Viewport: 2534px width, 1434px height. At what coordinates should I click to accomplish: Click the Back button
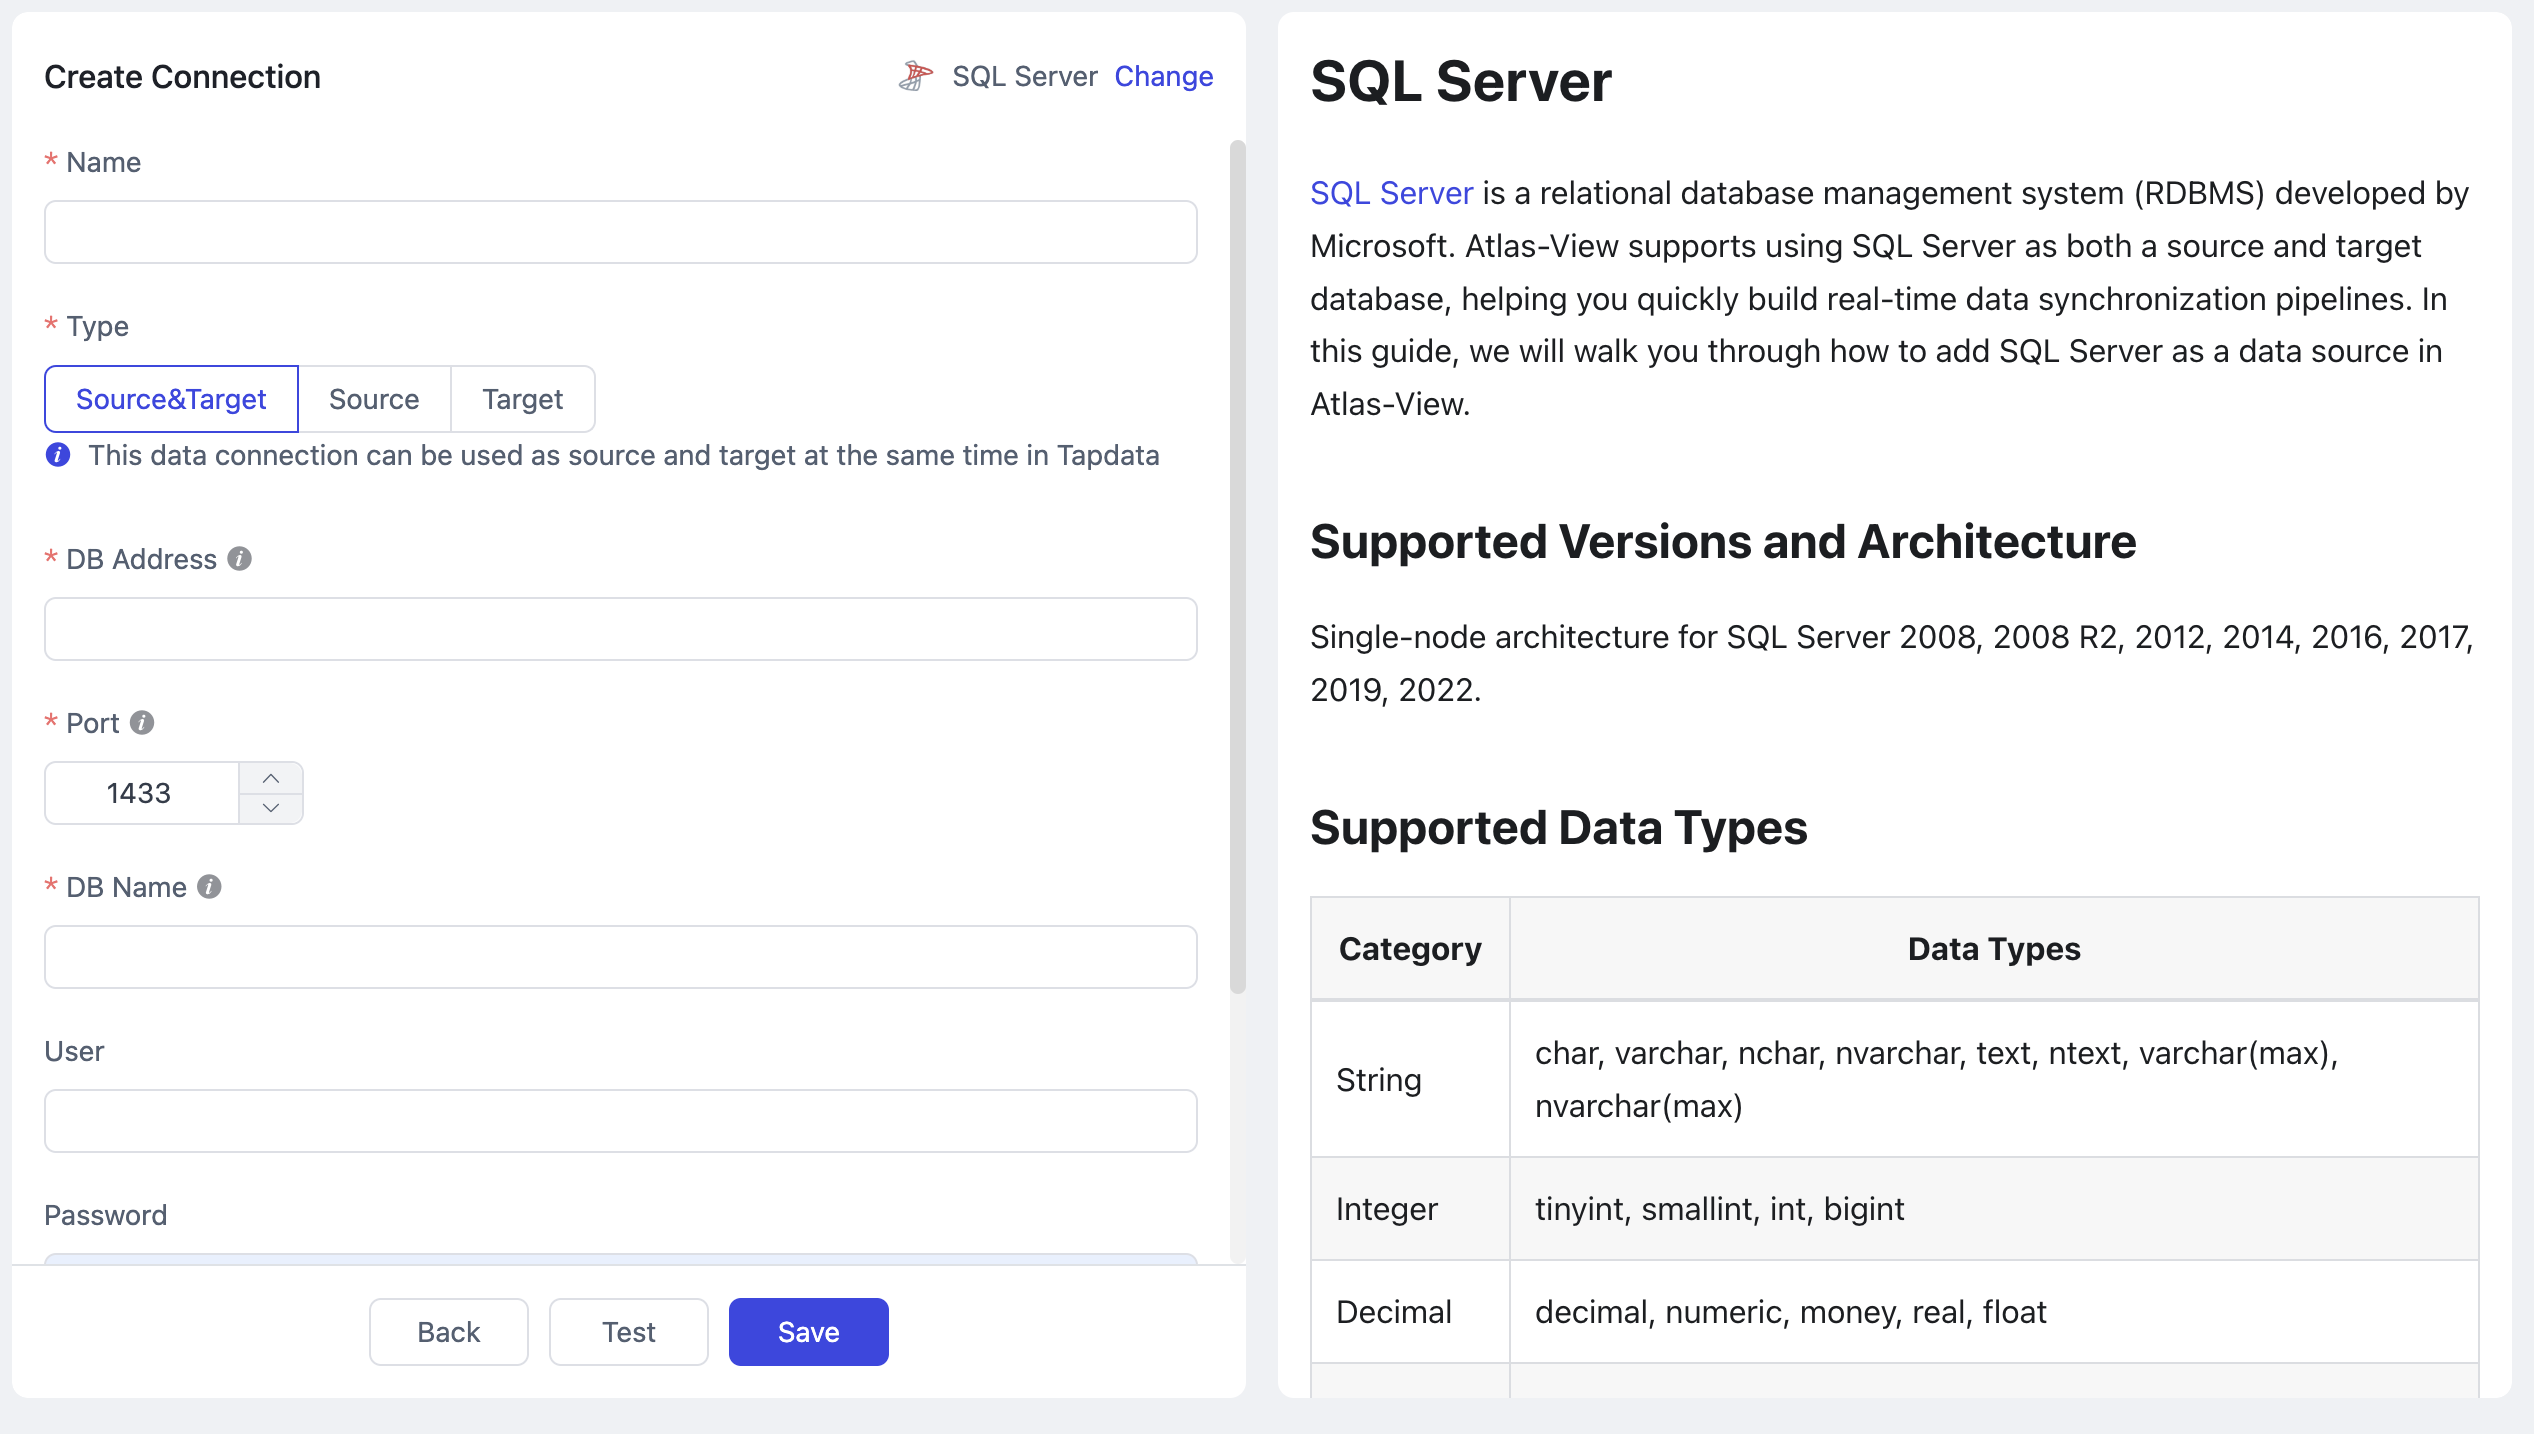[449, 1332]
